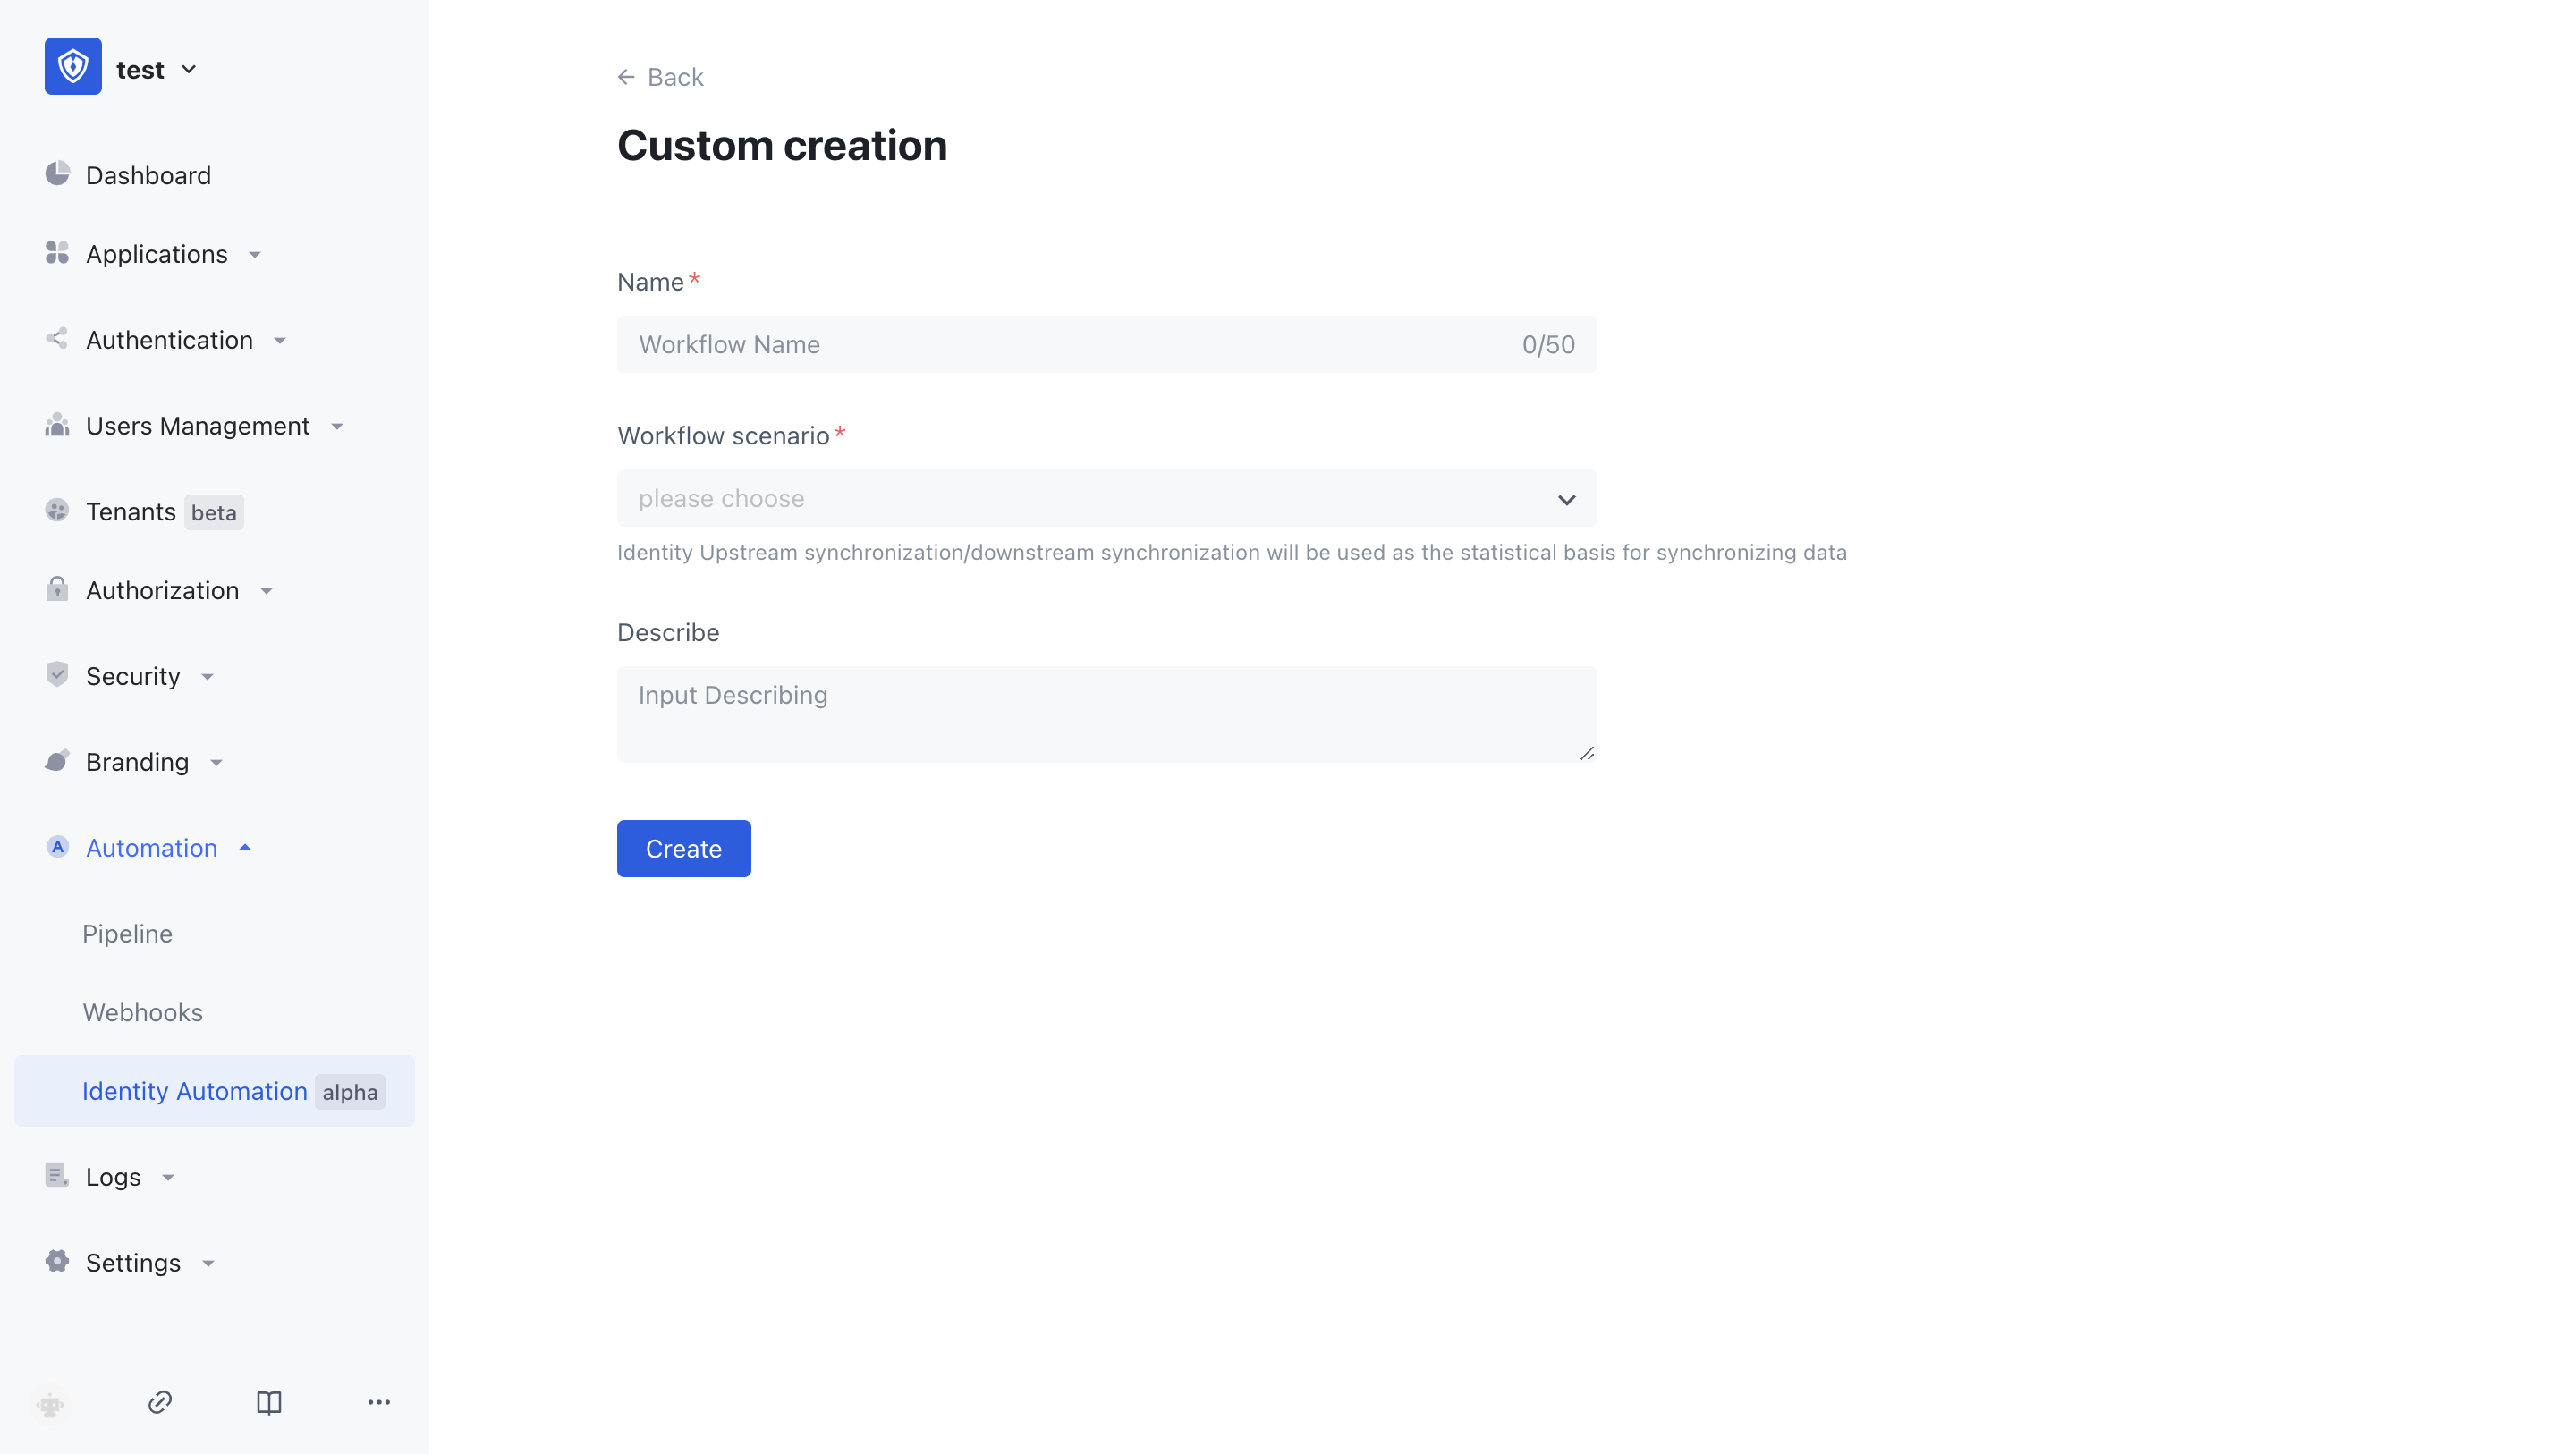2576x1454 pixels.
Task: Open the workspace switcher next to test
Action: tap(188, 68)
